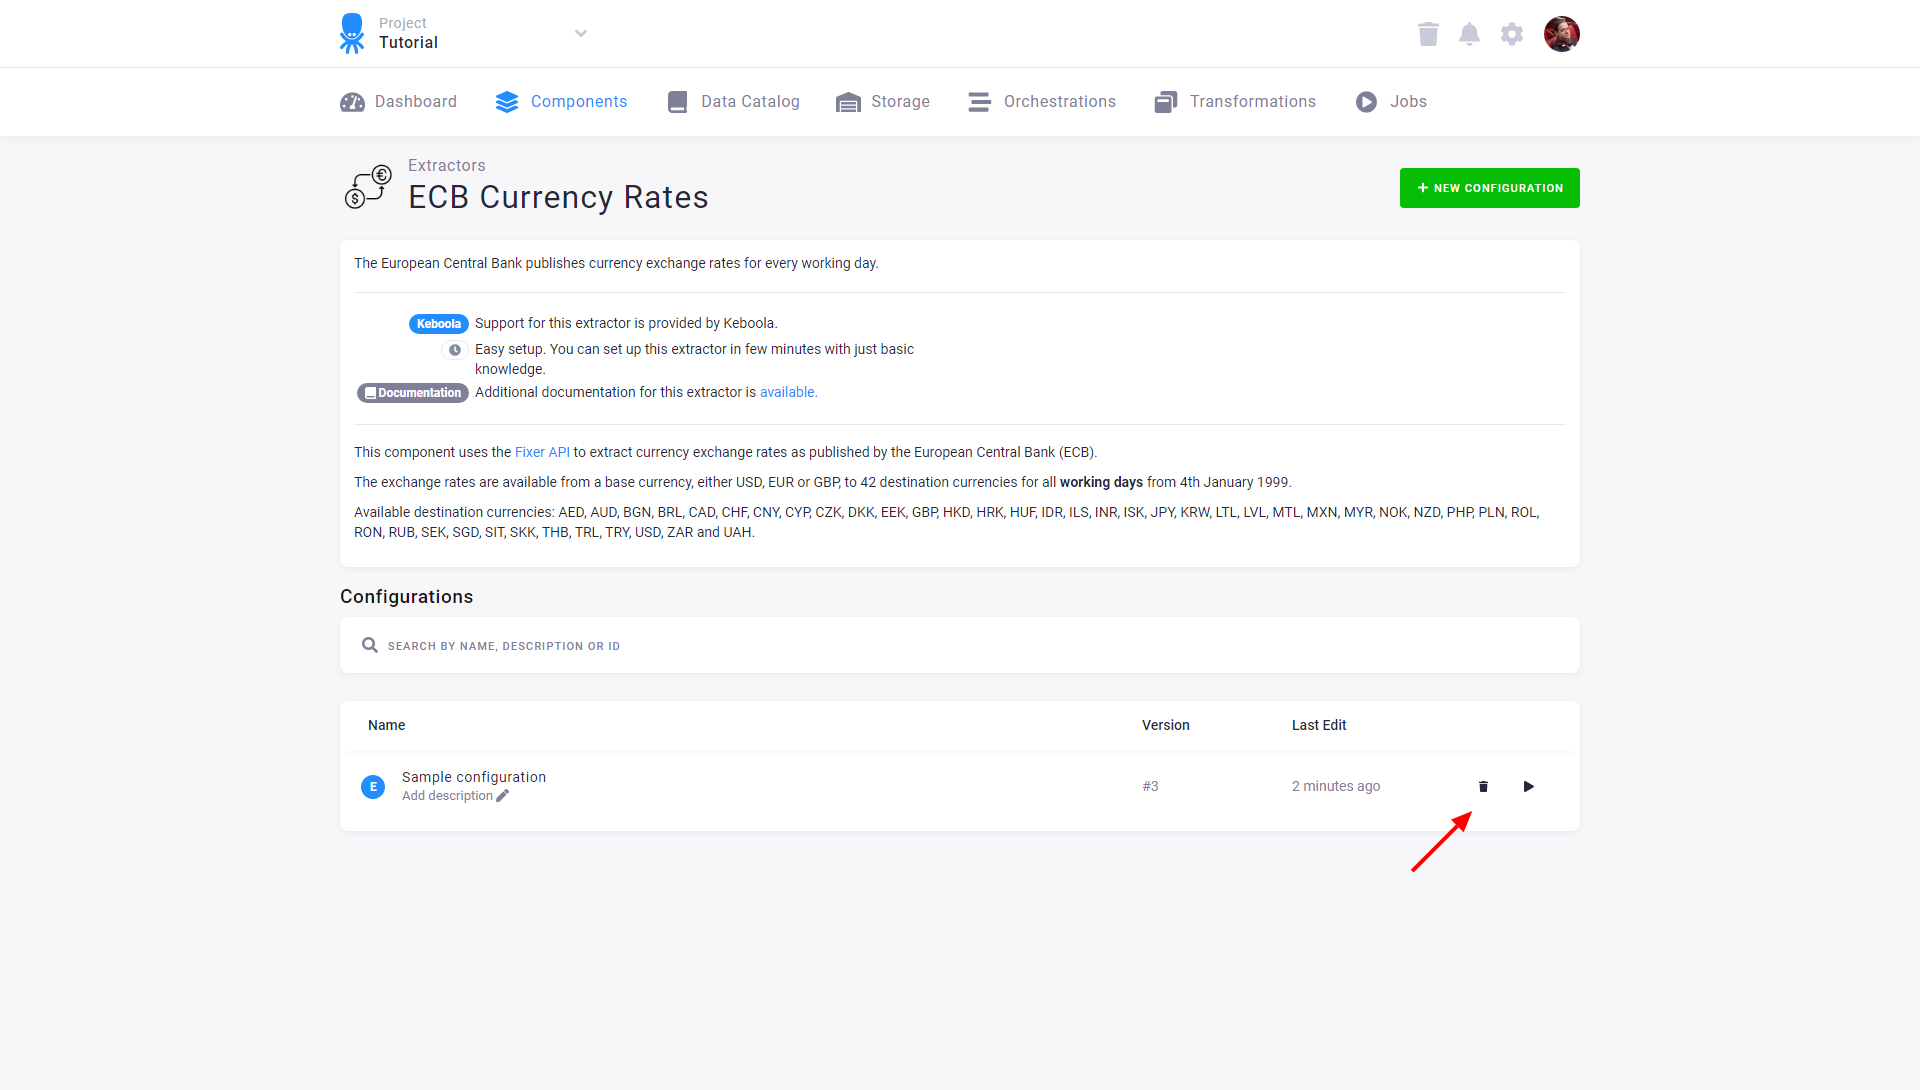Click the search magnifier icon
This screenshot has width=1920, height=1090.
click(370, 645)
